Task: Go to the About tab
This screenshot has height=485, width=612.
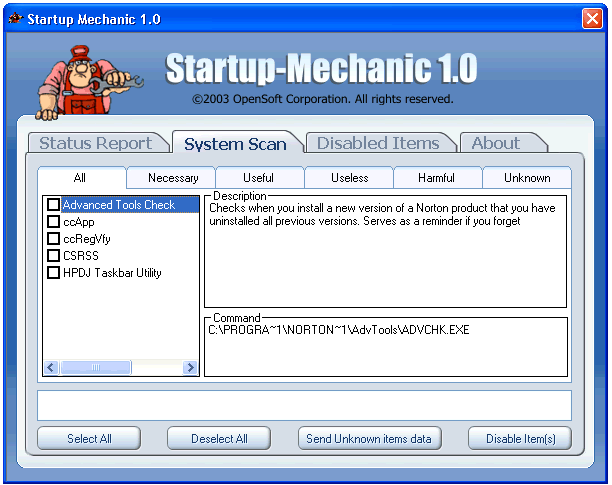Action: 502,143
